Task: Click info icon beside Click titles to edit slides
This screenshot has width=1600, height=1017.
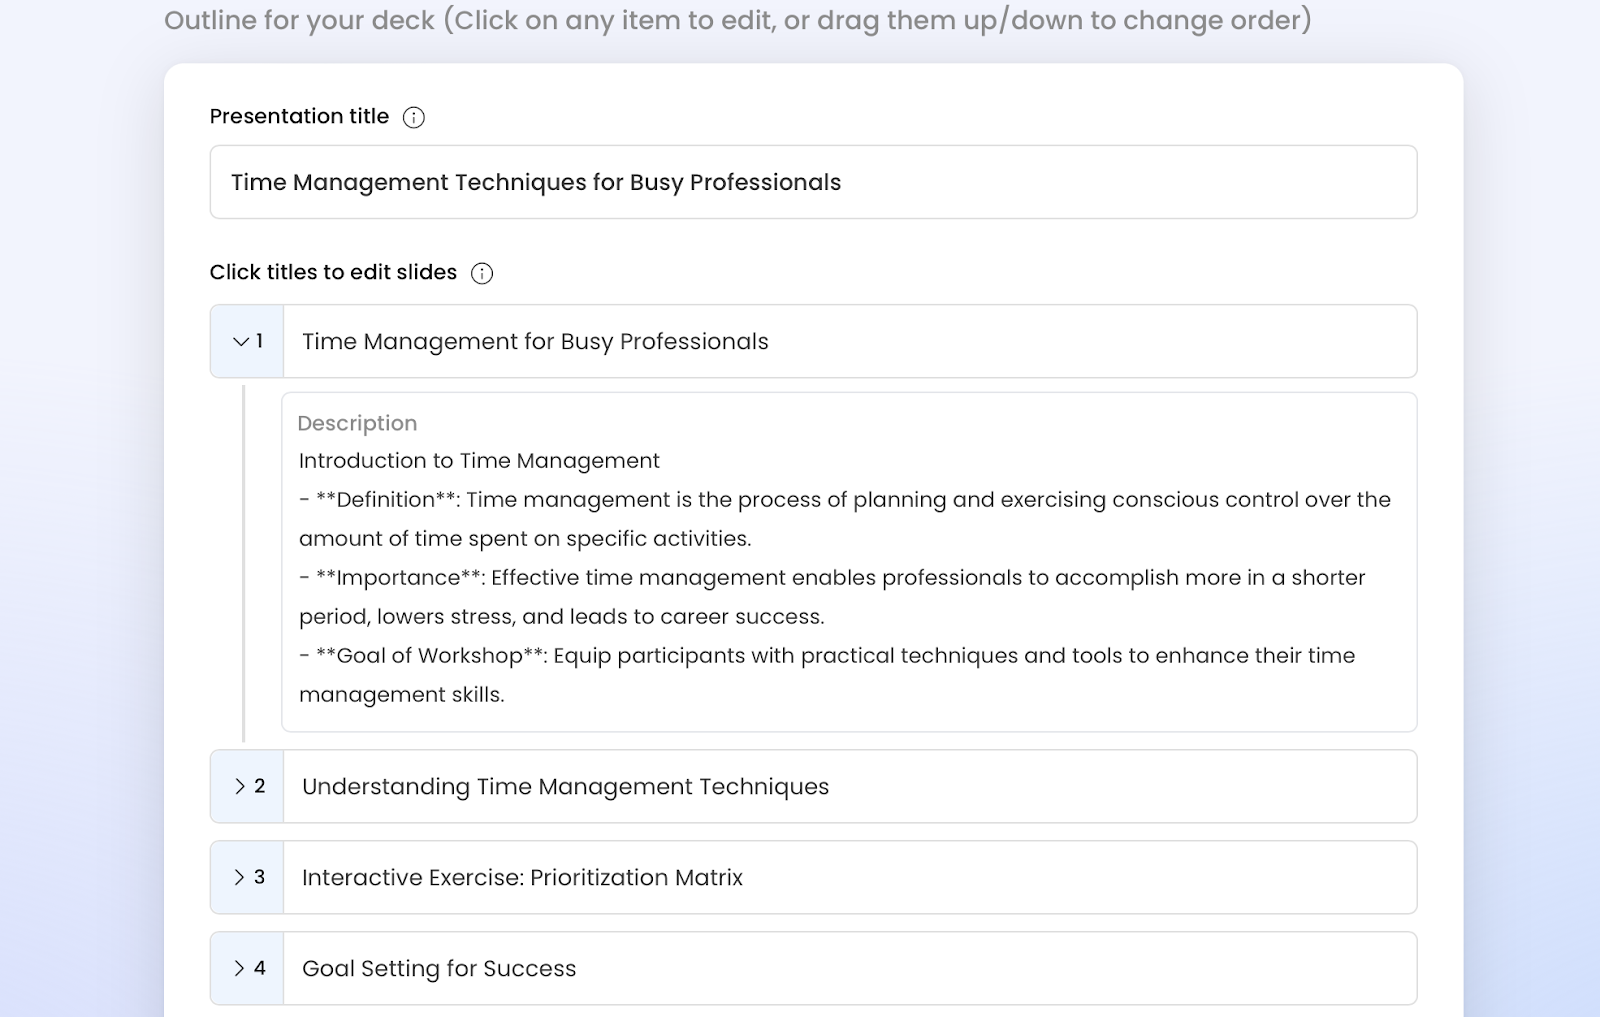Action: tap(482, 274)
